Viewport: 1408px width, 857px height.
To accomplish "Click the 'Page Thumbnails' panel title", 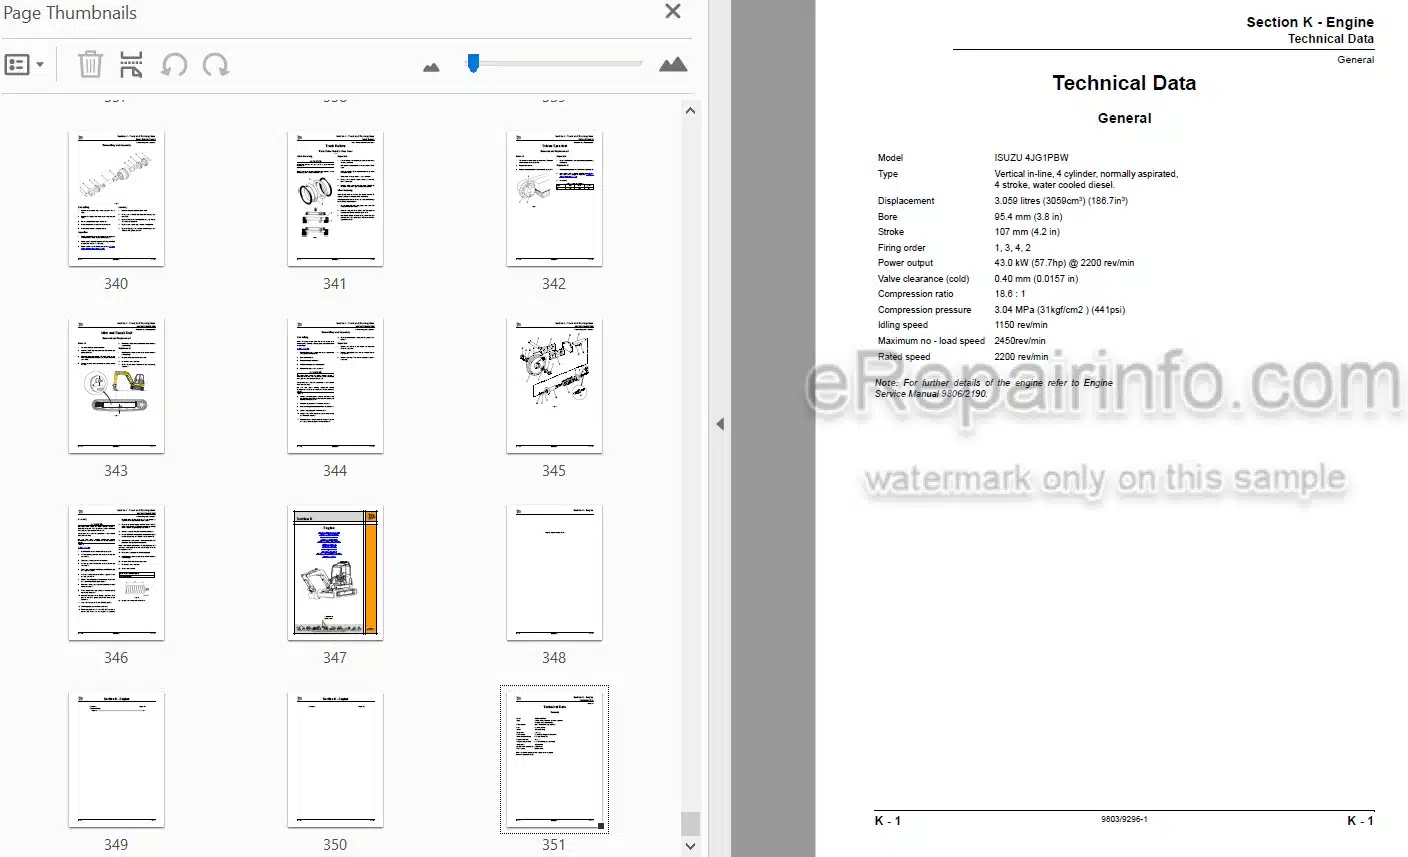I will click(x=70, y=13).
